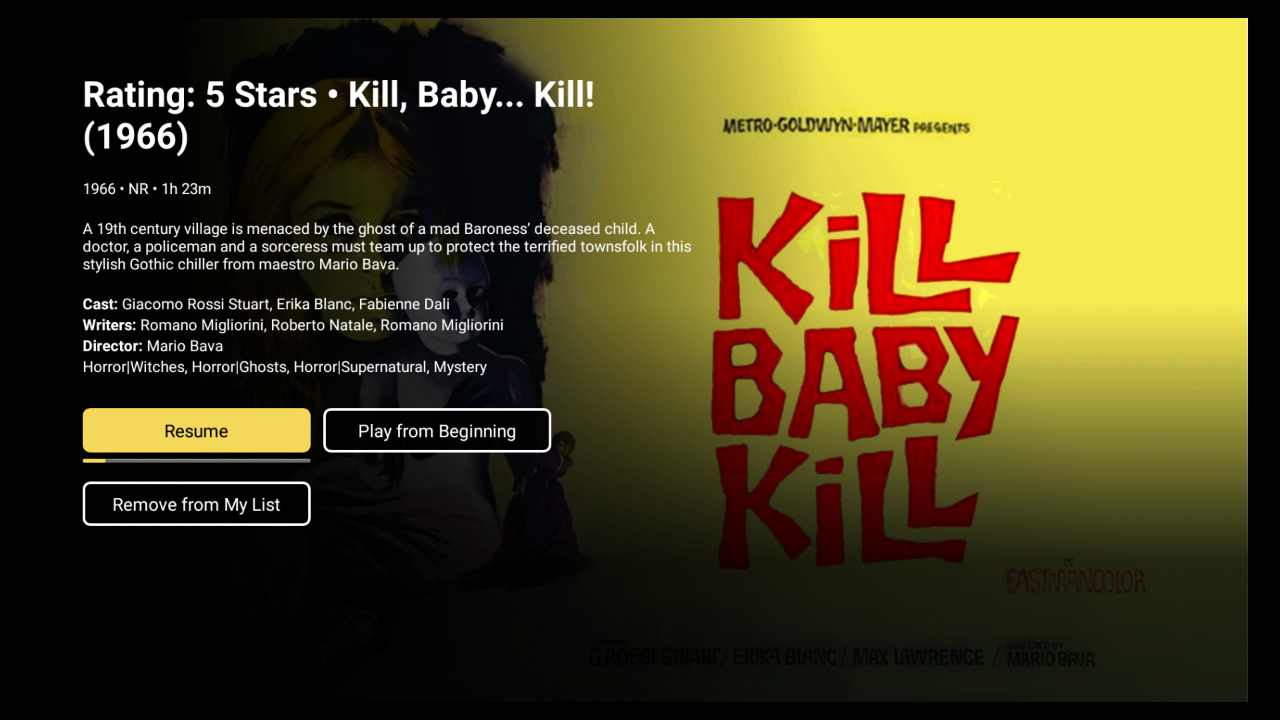Choose Remove from My List

click(196, 504)
